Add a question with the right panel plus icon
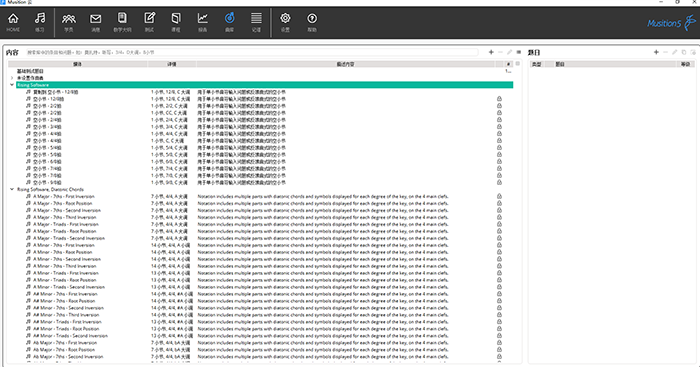700x367 pixels. click(656, 52)
